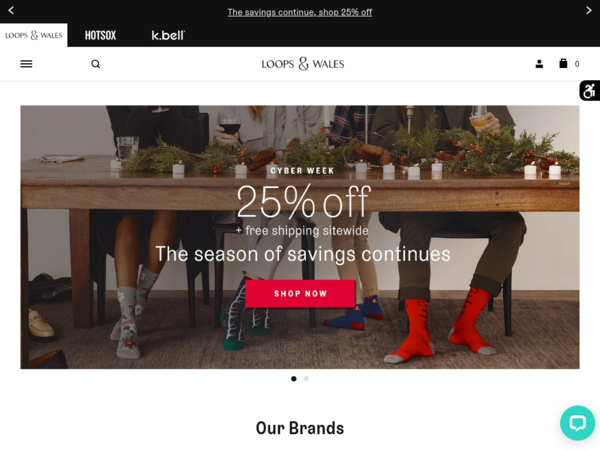Click the Our Brands section heading

(x=300, y=428)
